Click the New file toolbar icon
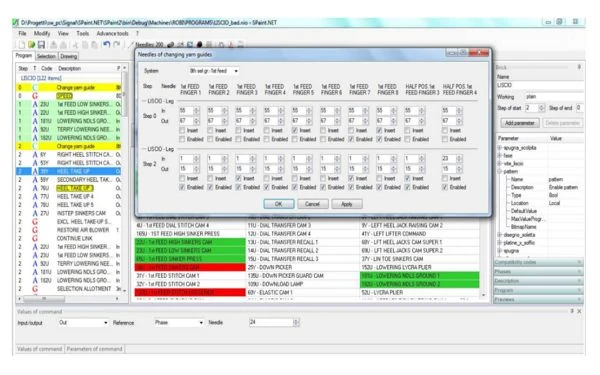The width and height of the screenshot is (600, 375). point(22,44)
